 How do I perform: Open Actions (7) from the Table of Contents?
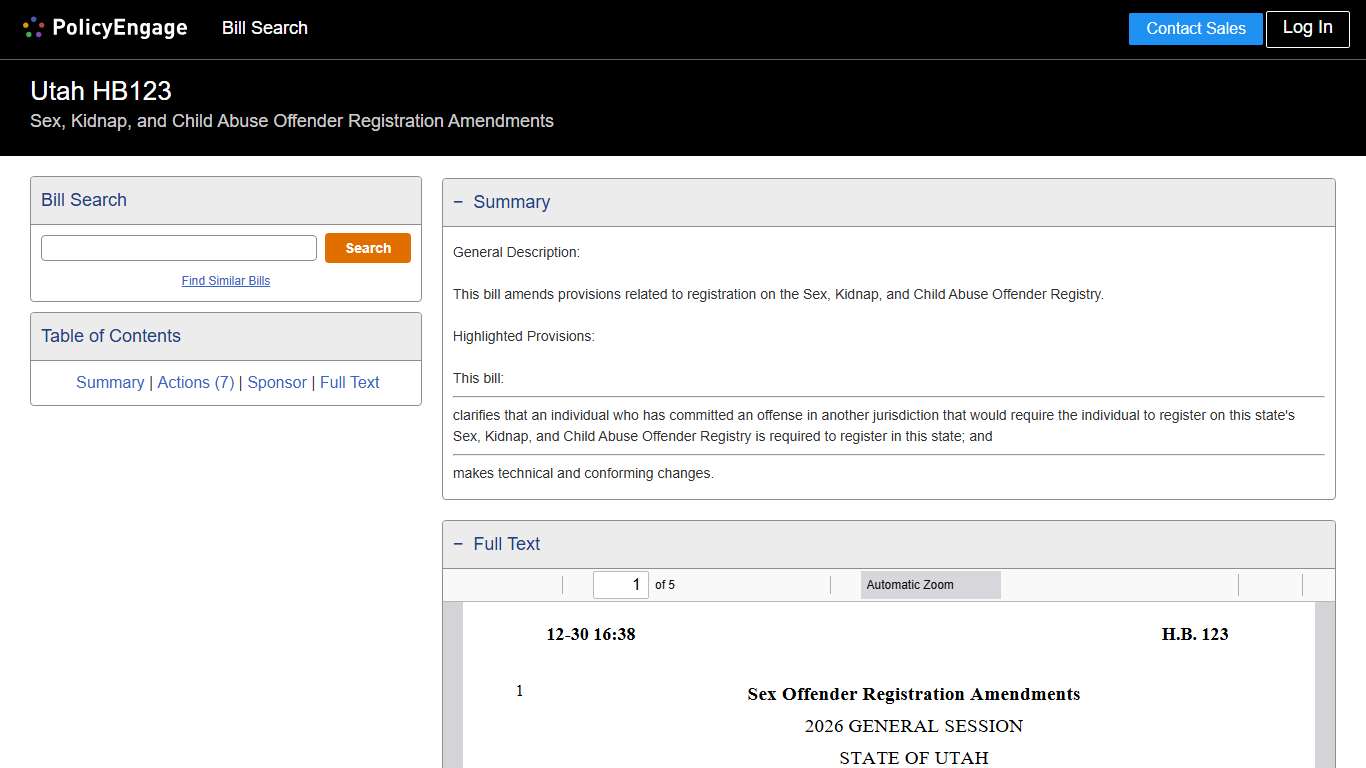coord(196,382)
